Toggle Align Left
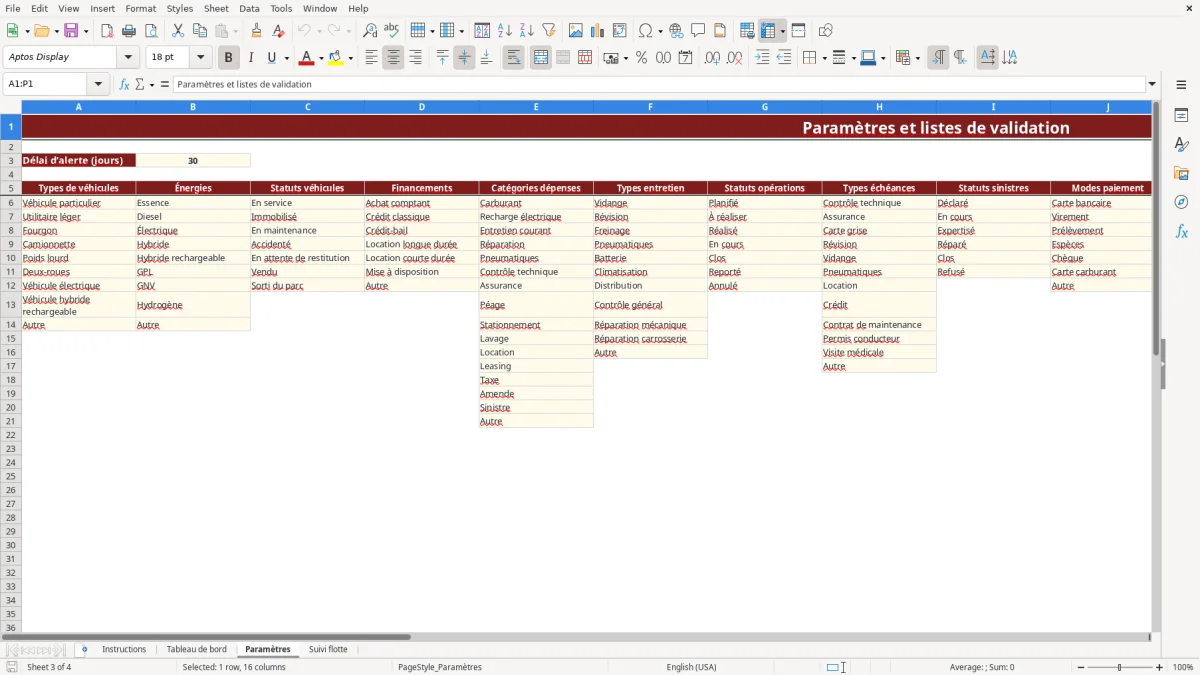 (x=371, y=58)
